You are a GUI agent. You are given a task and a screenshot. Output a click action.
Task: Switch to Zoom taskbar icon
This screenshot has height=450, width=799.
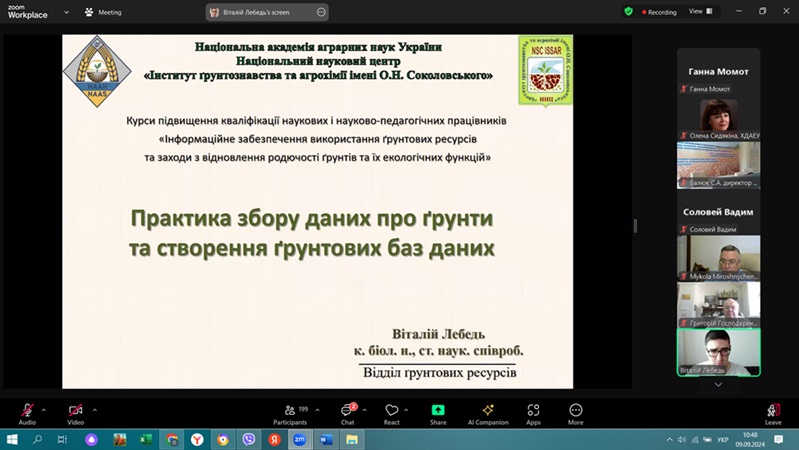[x=300, y=439]
